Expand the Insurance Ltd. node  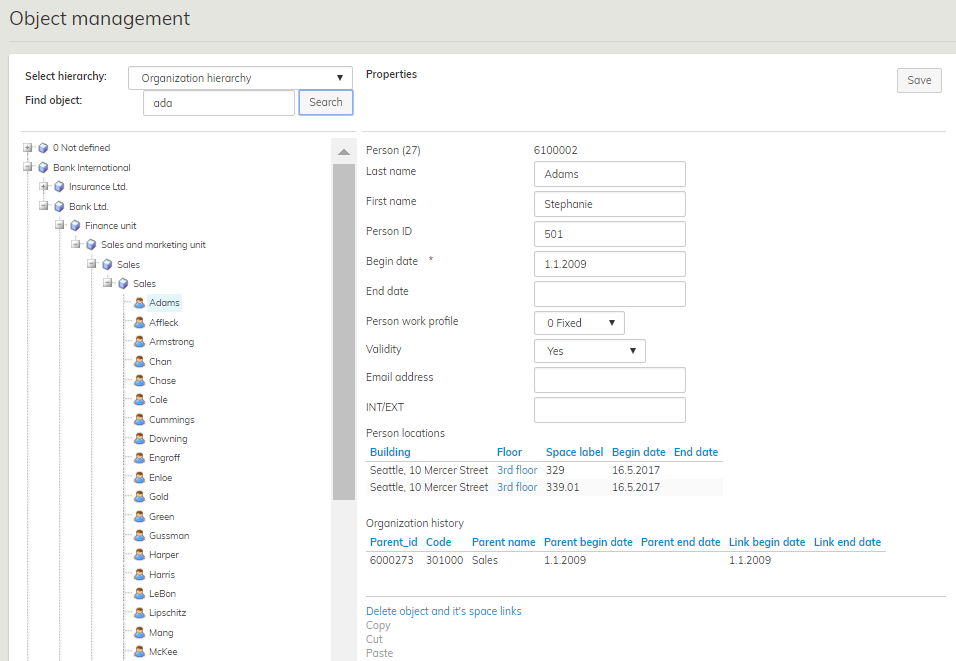[44, 187]
